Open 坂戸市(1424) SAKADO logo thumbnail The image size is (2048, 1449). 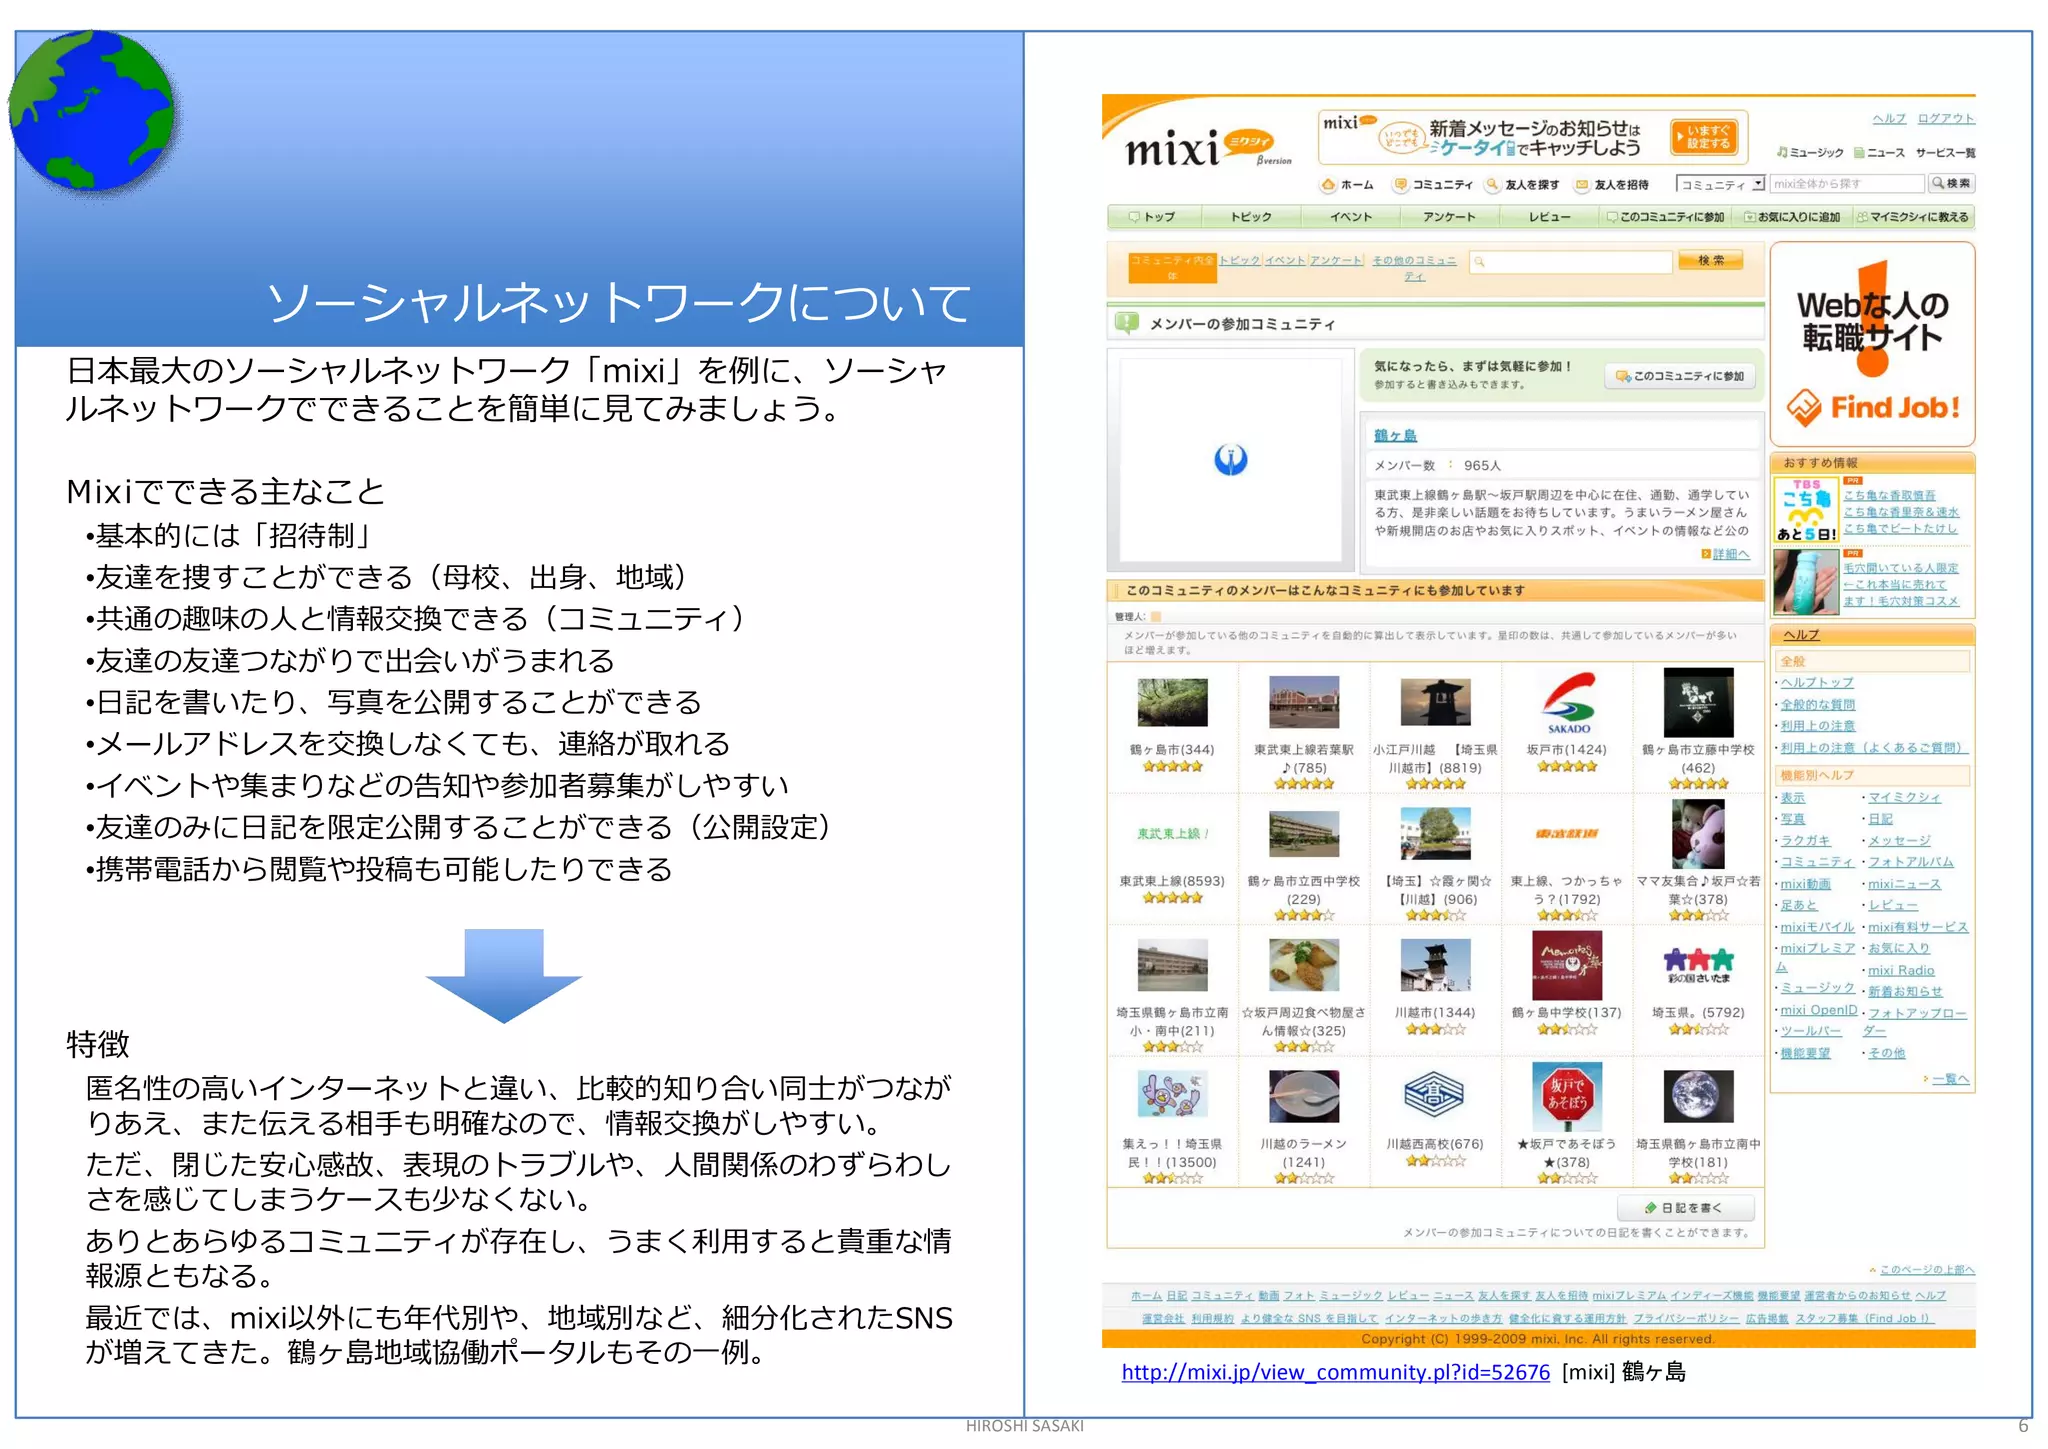tap(1567, 703)
